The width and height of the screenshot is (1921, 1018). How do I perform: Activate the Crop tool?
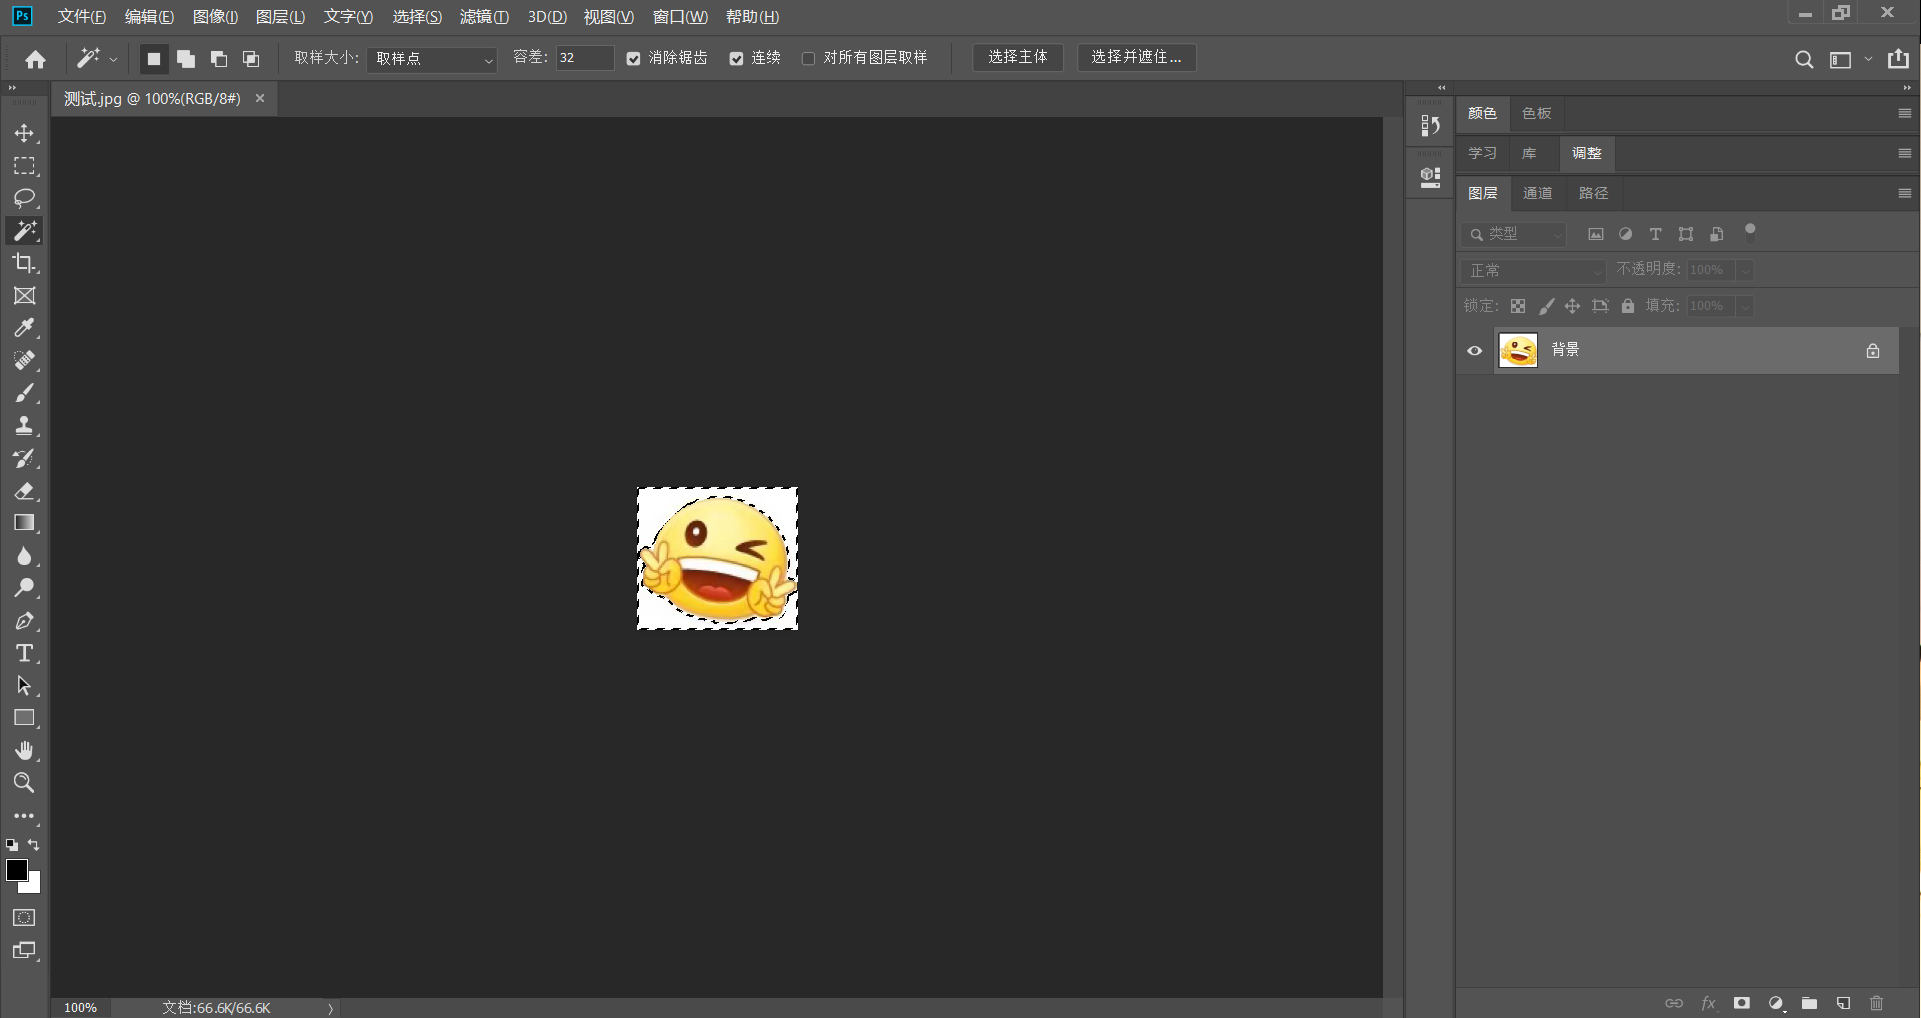(25, 263)
